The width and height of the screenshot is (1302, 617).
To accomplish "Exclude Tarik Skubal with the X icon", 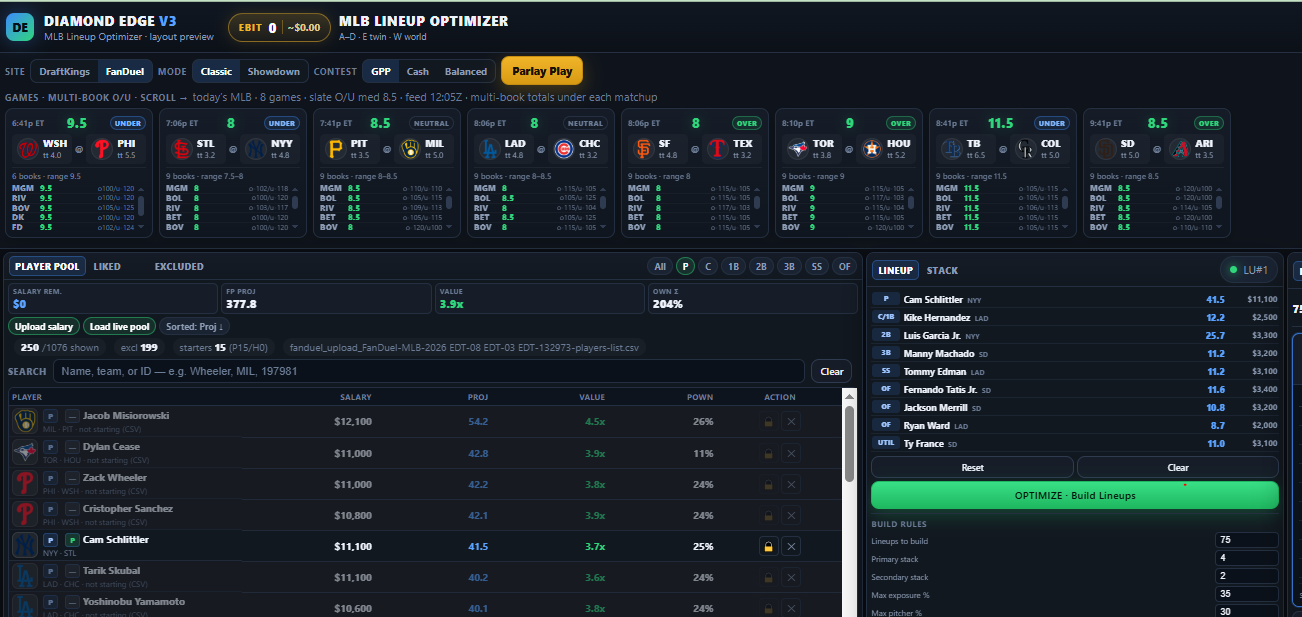I will click(x=791, y=577).
